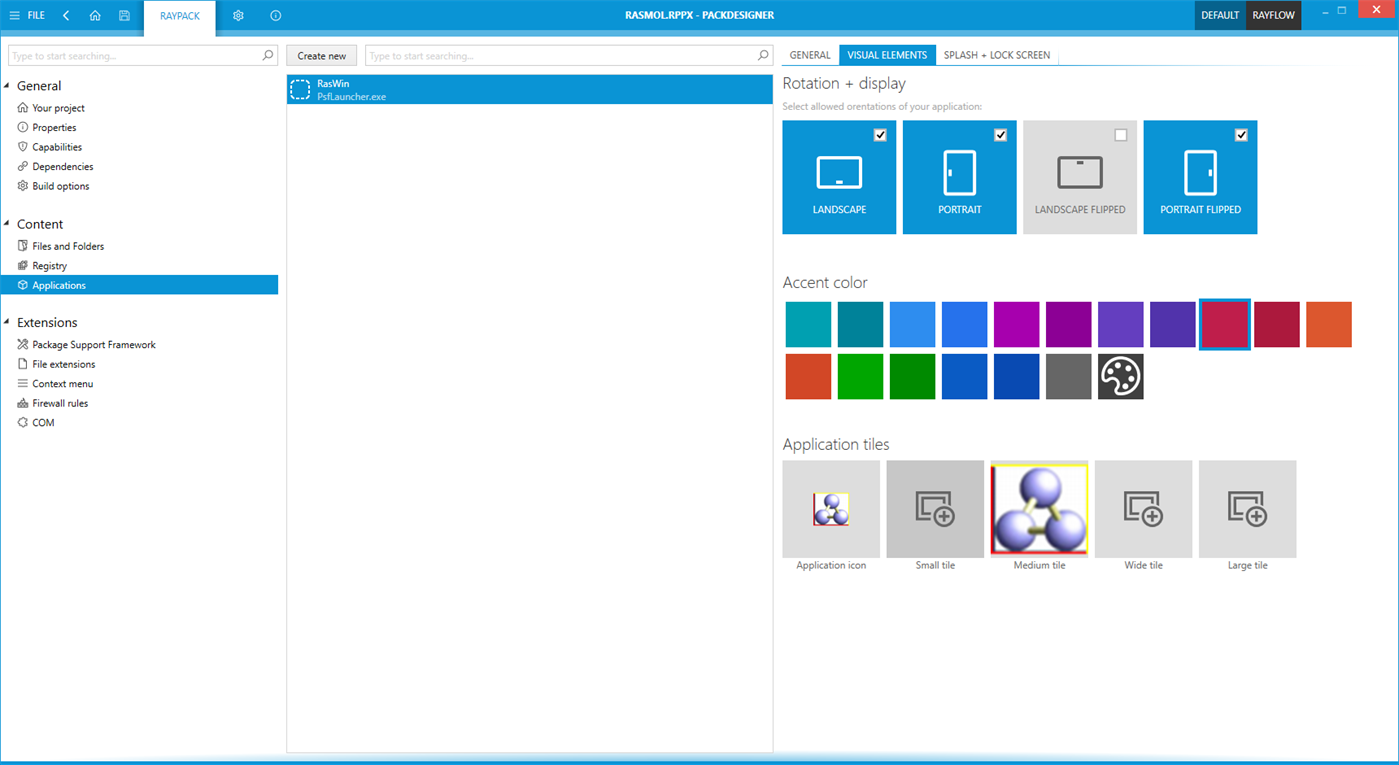Uncheck the Landscape orientation checkbox
Screen dimensions: 1399x765
pos(881,134)
